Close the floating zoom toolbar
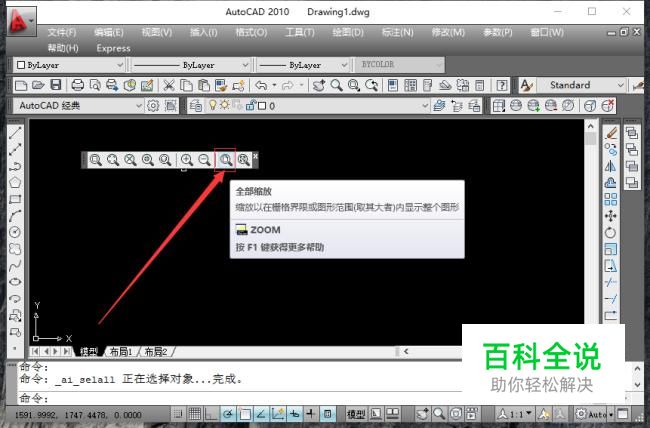 [x=255, y=156]
